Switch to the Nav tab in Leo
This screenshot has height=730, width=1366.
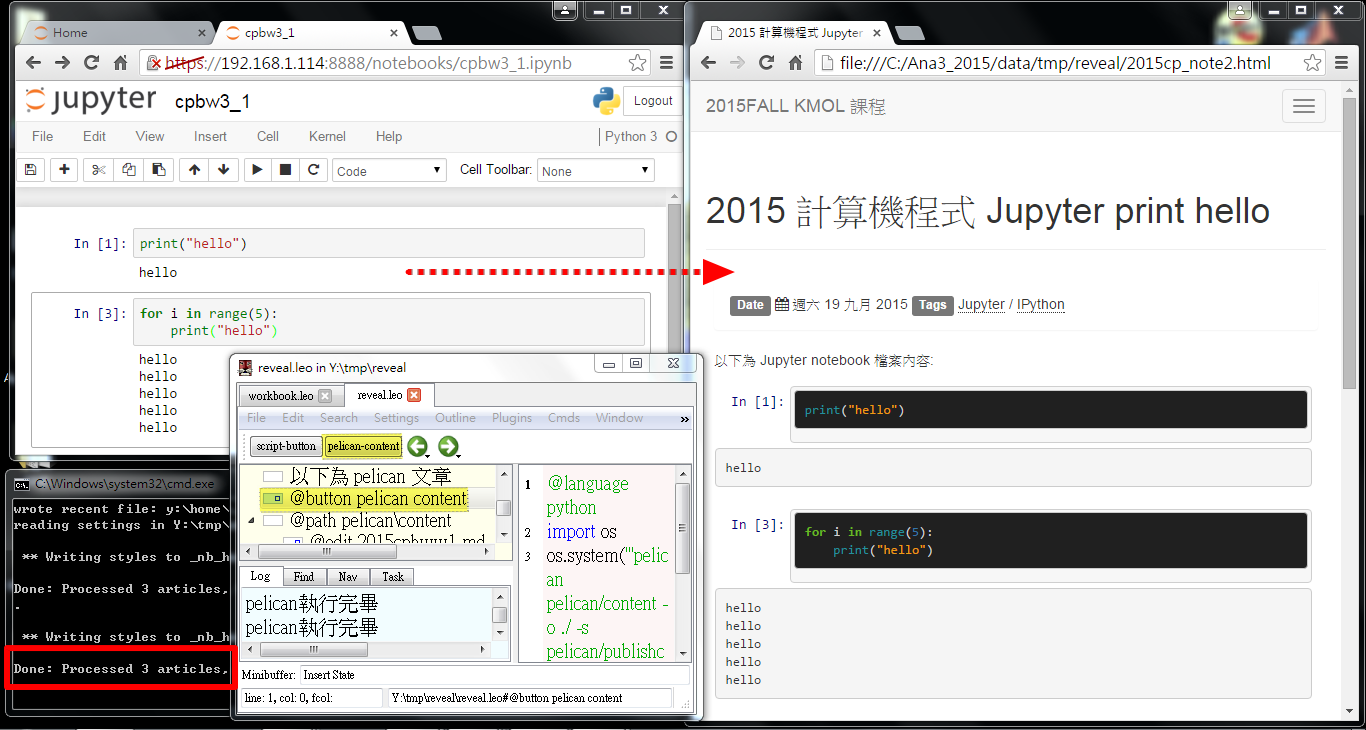point(348,576)
